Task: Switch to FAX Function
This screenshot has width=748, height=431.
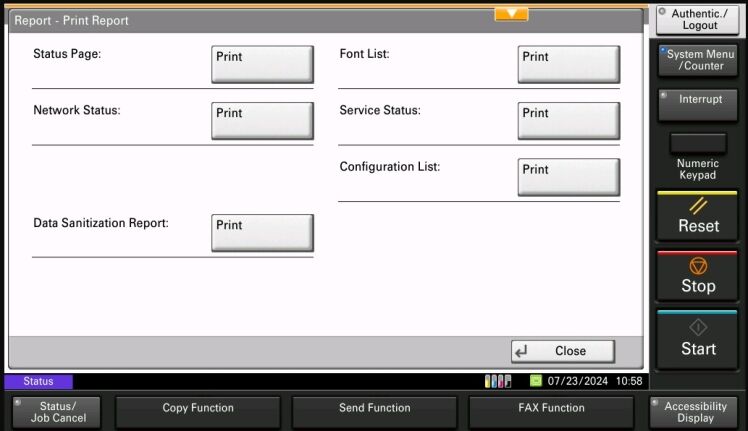Action: click(551, 409)
